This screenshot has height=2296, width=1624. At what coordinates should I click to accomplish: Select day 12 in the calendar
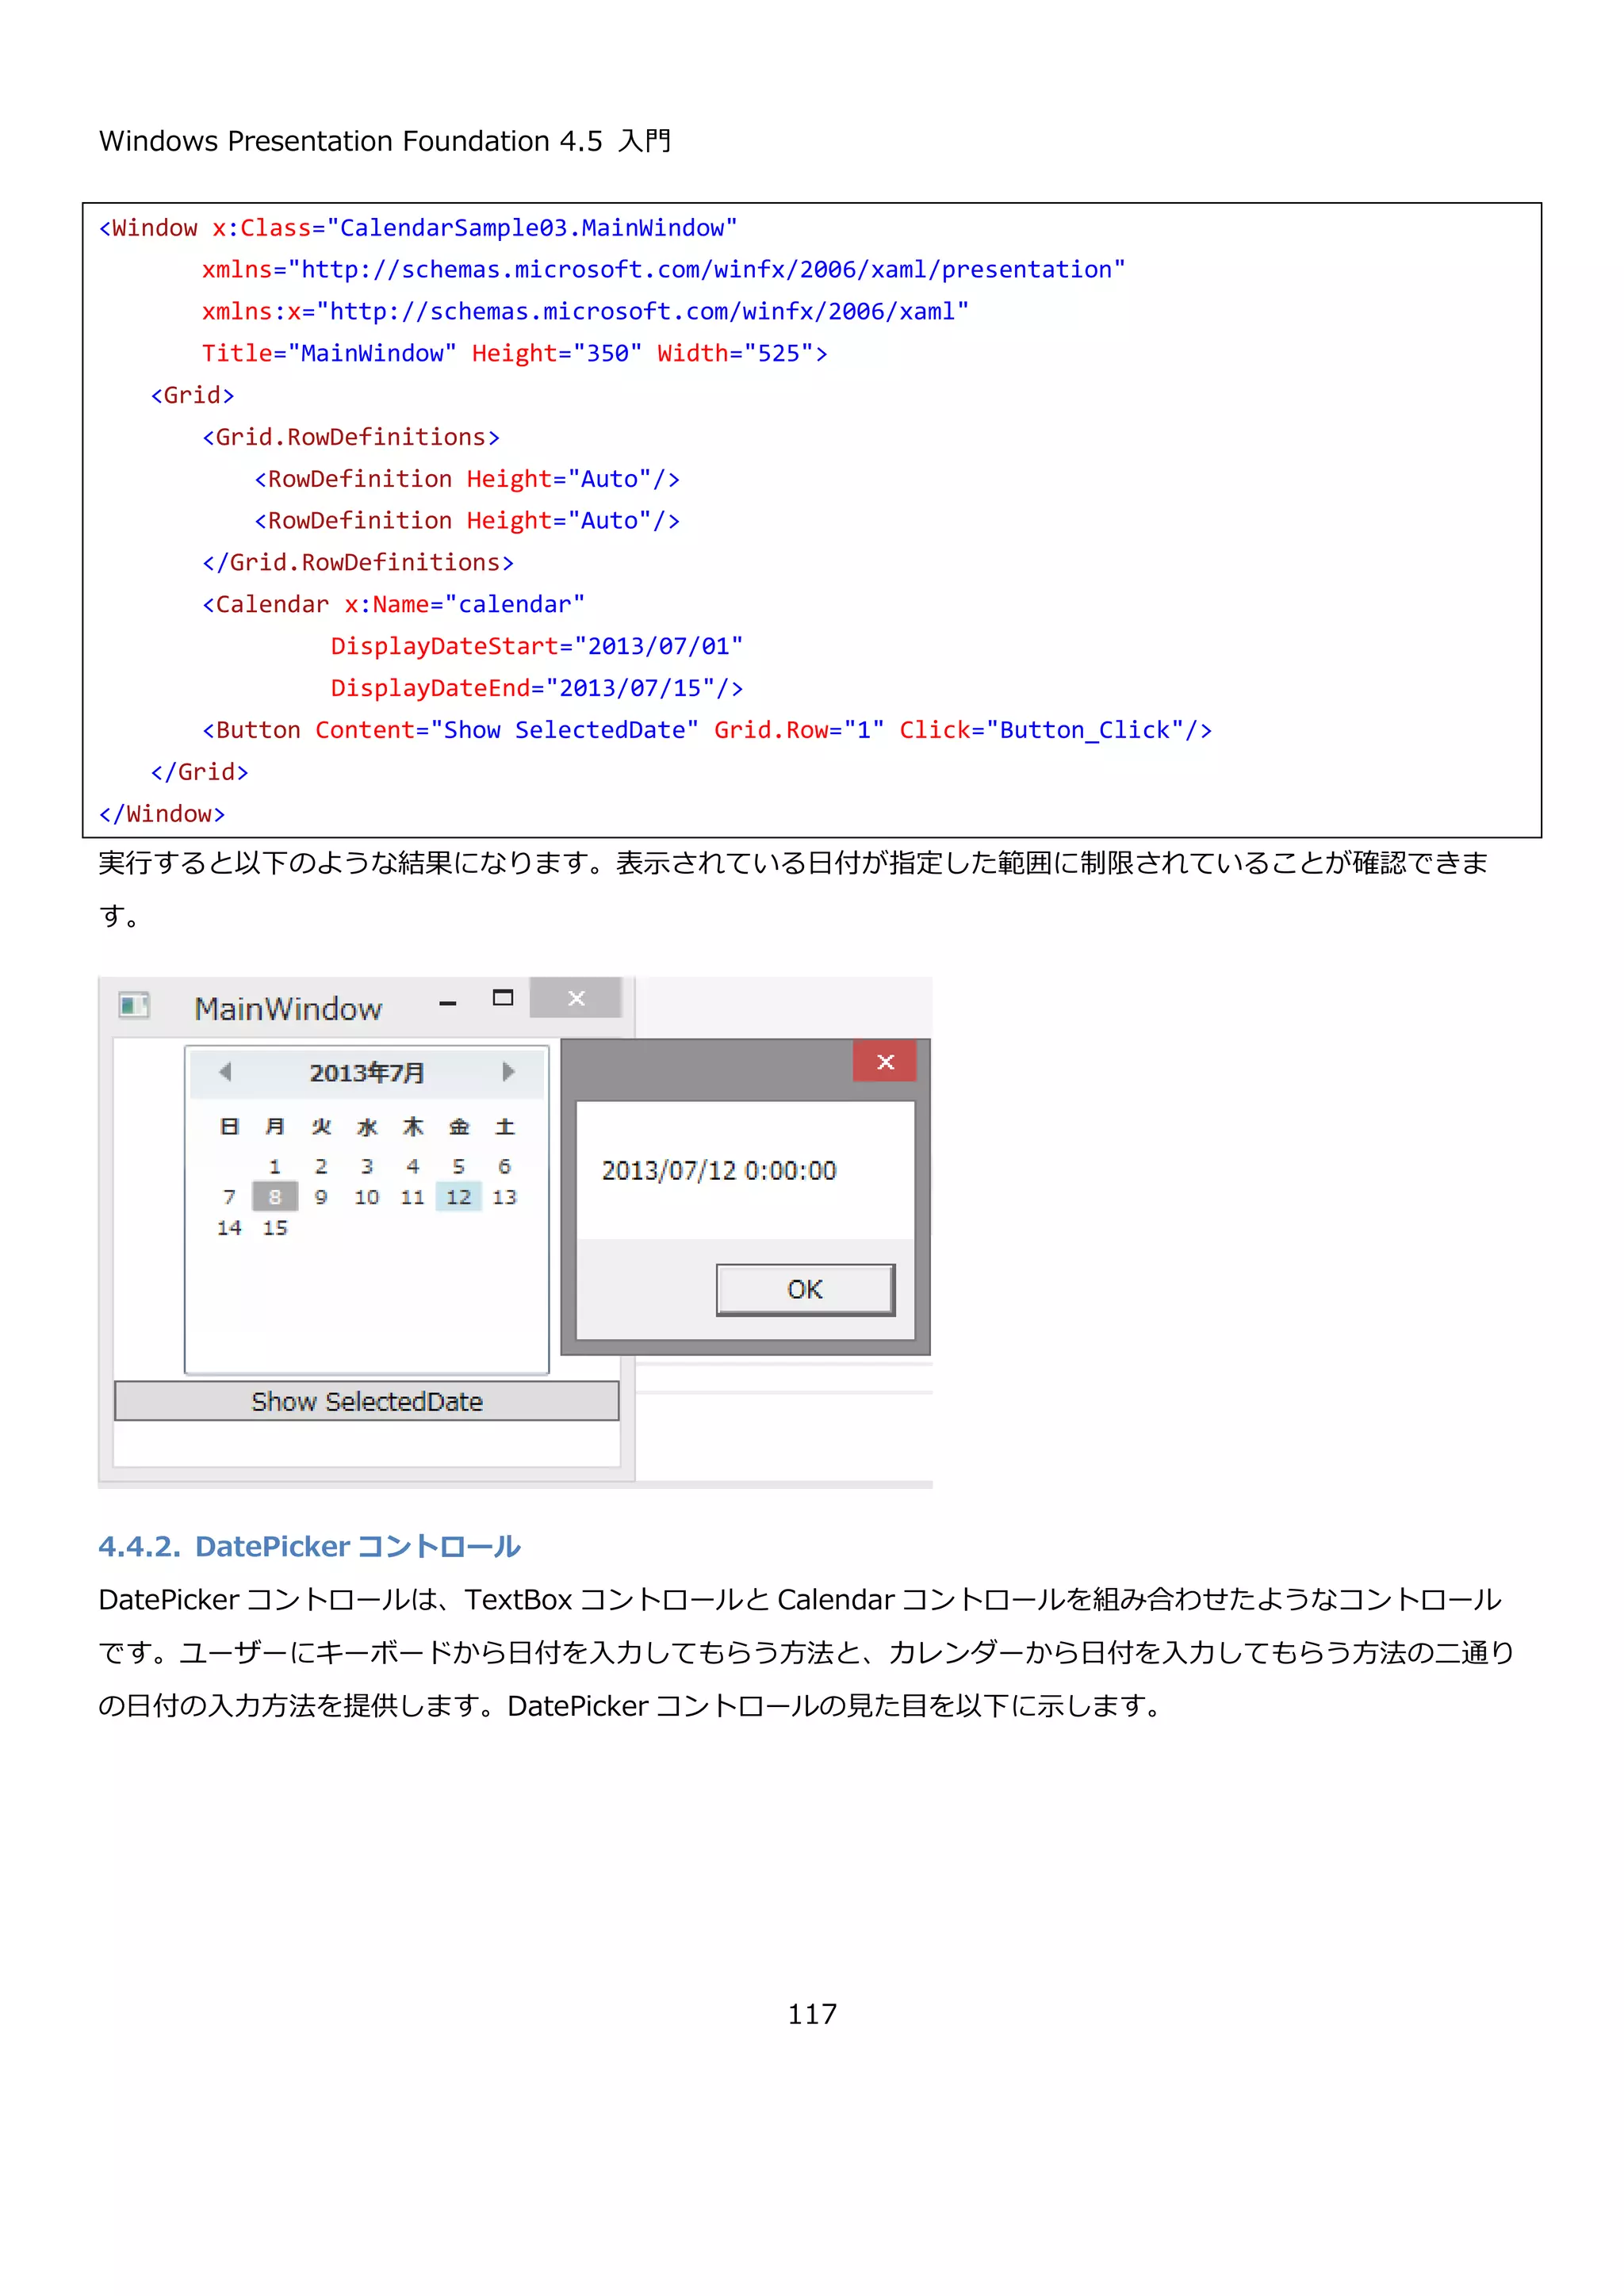point(459,1197)
